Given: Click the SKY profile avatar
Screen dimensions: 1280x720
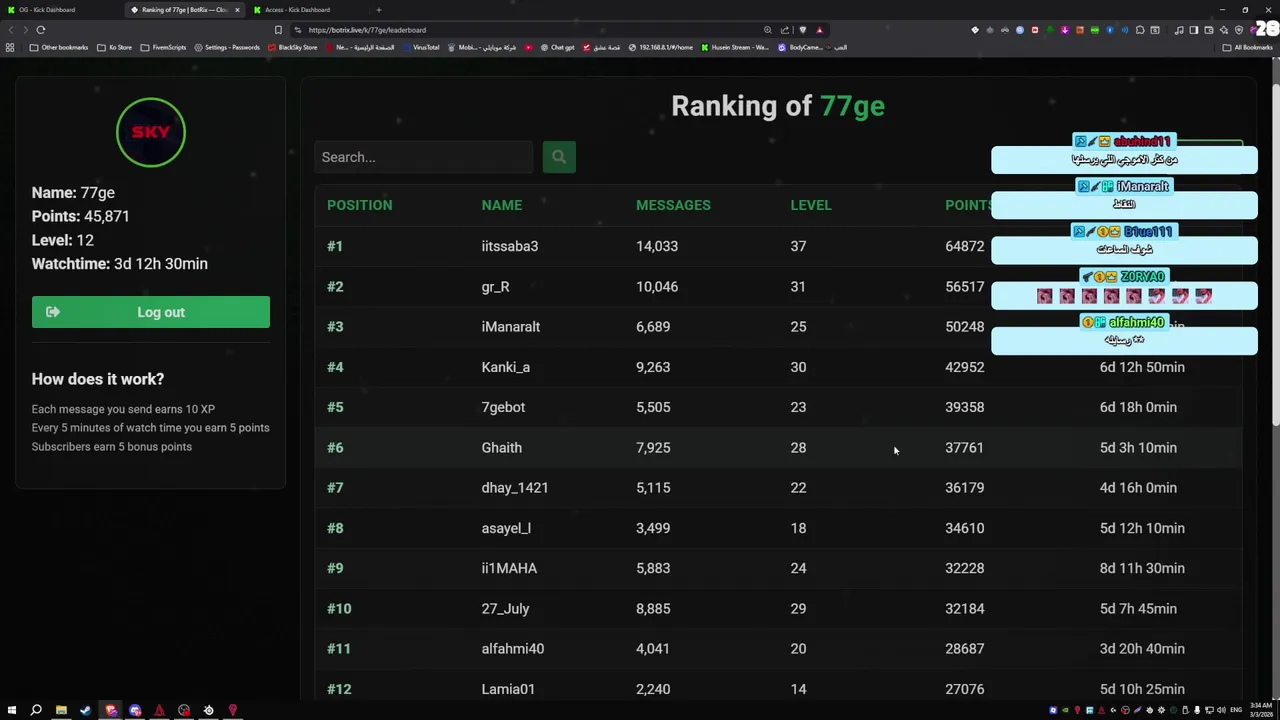Looking at the screenshot, I should (x=151, y=132).
